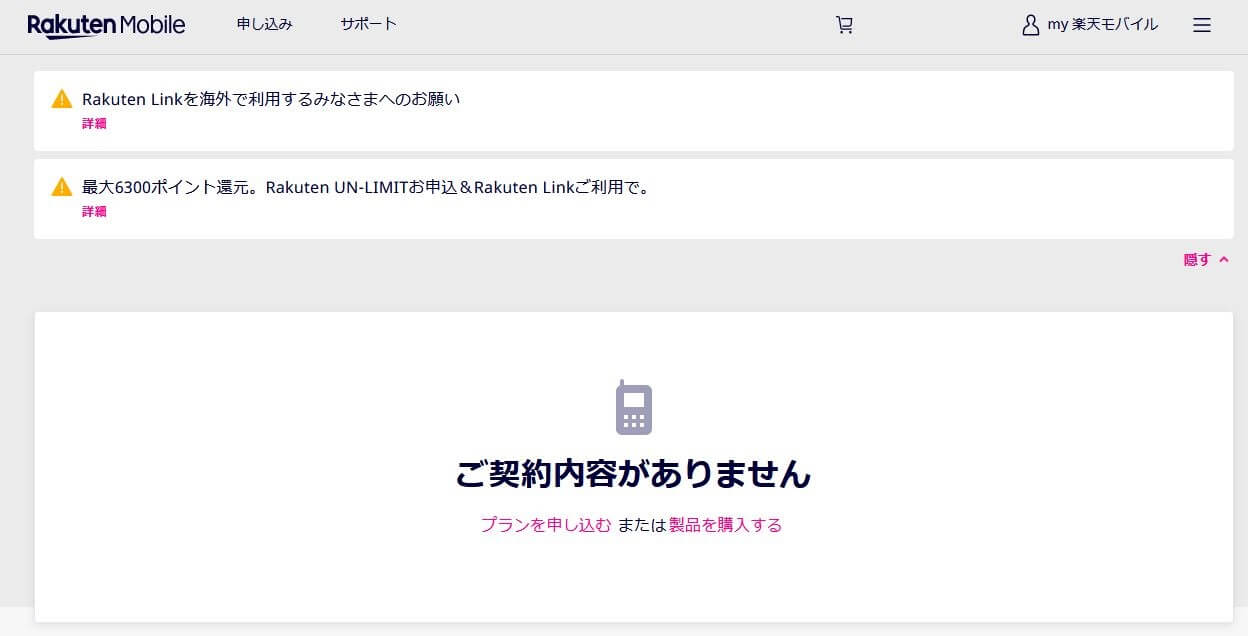
Task: Click the mobile phone icon above heading
Action: pos(633,408)
